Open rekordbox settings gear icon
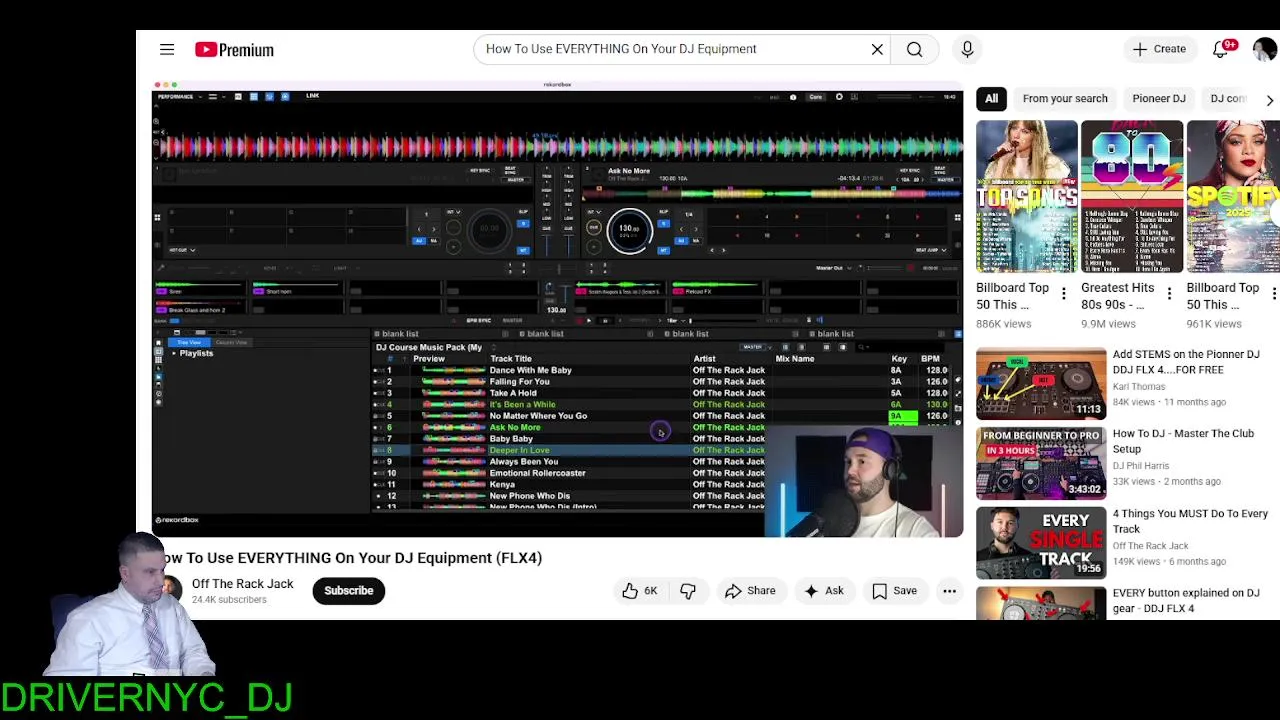This screenshot has width=1280, height=720. 839,97
